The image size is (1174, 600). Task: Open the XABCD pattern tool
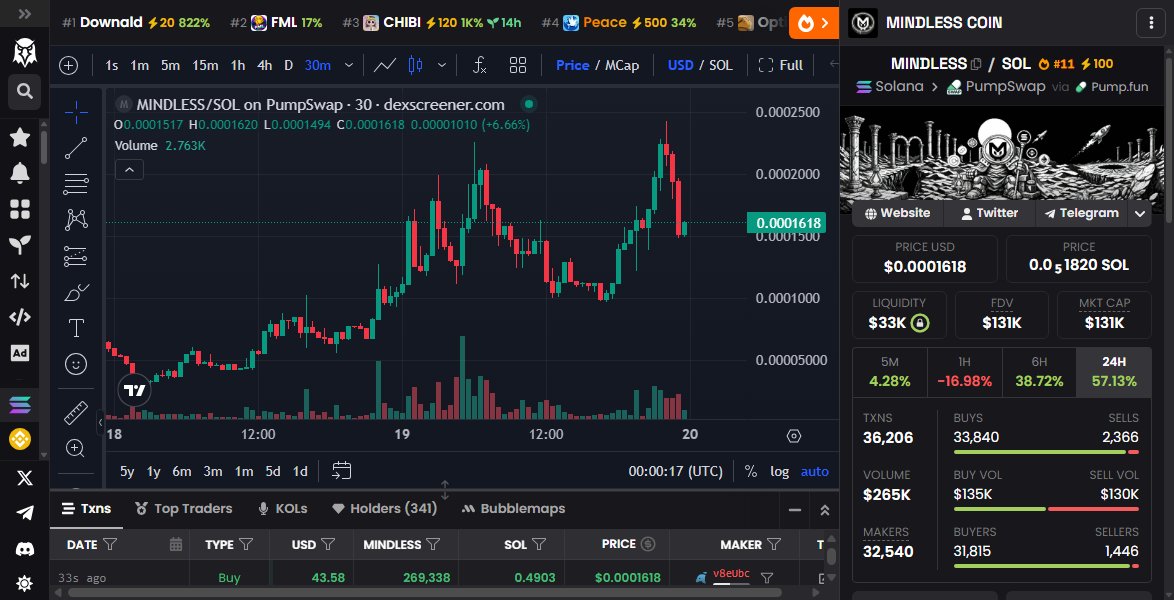[75, 219]
